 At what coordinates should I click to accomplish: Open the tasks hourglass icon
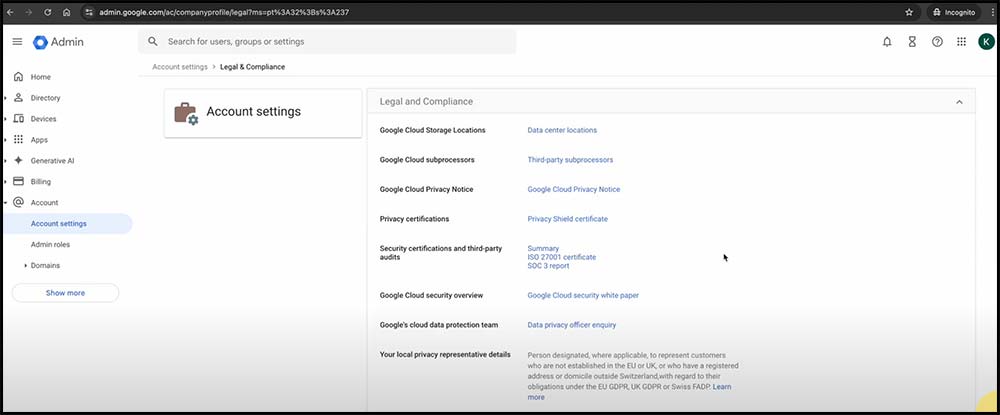912,41
